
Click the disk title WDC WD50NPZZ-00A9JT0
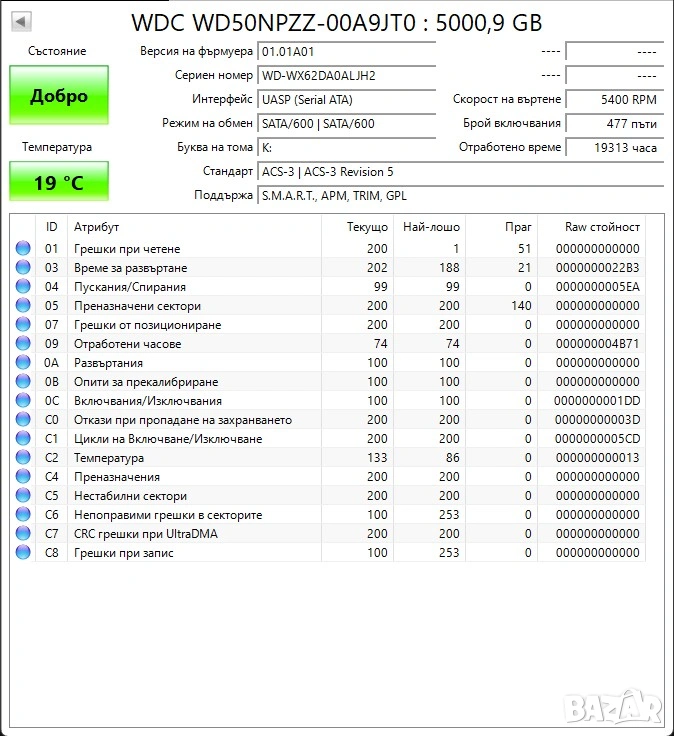click(337, 22)
